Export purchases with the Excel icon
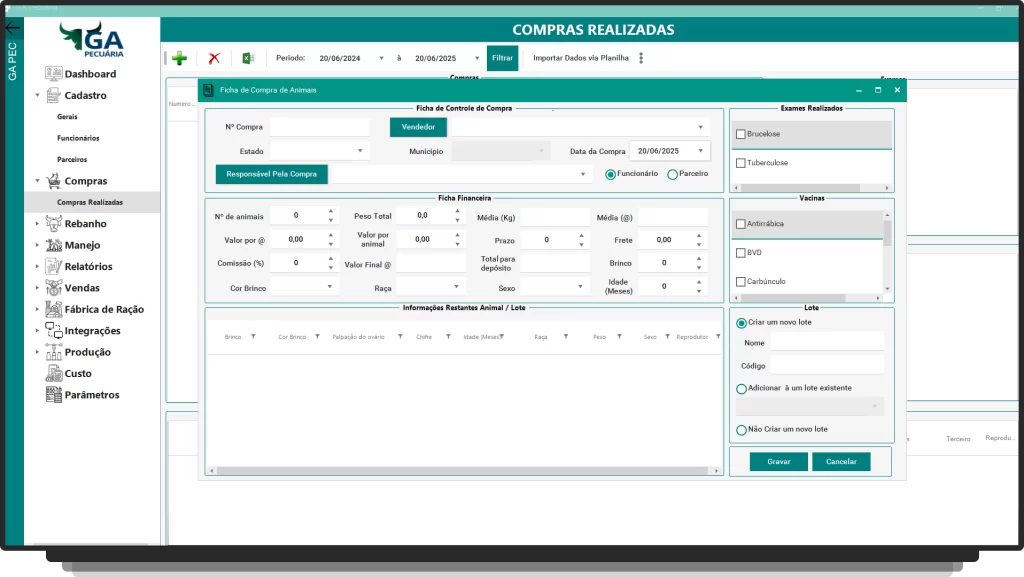The image size is (1024, 577). (x=248, y=58)
